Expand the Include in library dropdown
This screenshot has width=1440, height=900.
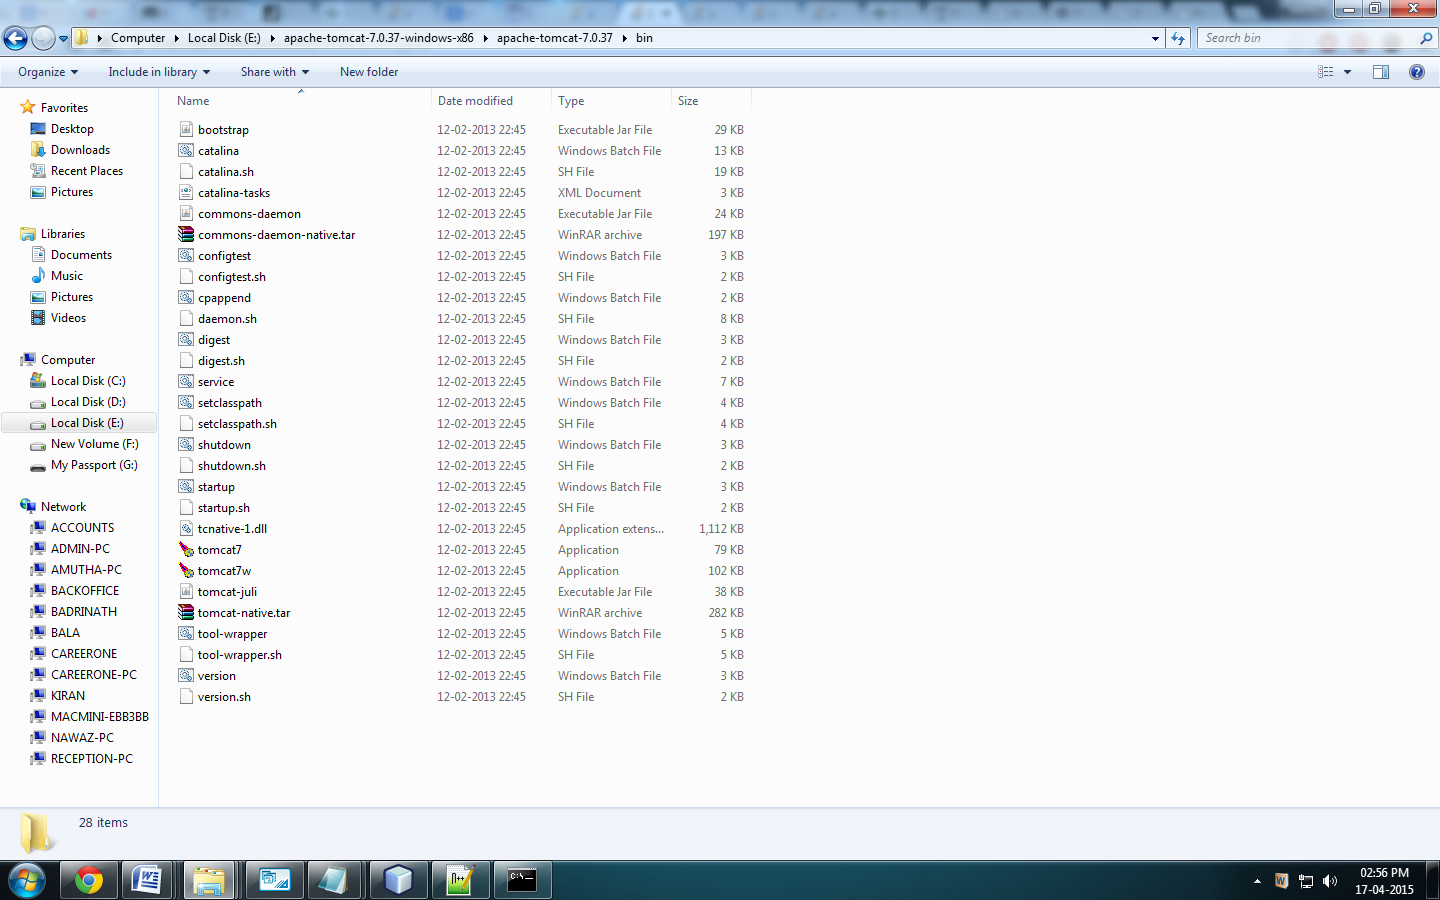point(159,72)
